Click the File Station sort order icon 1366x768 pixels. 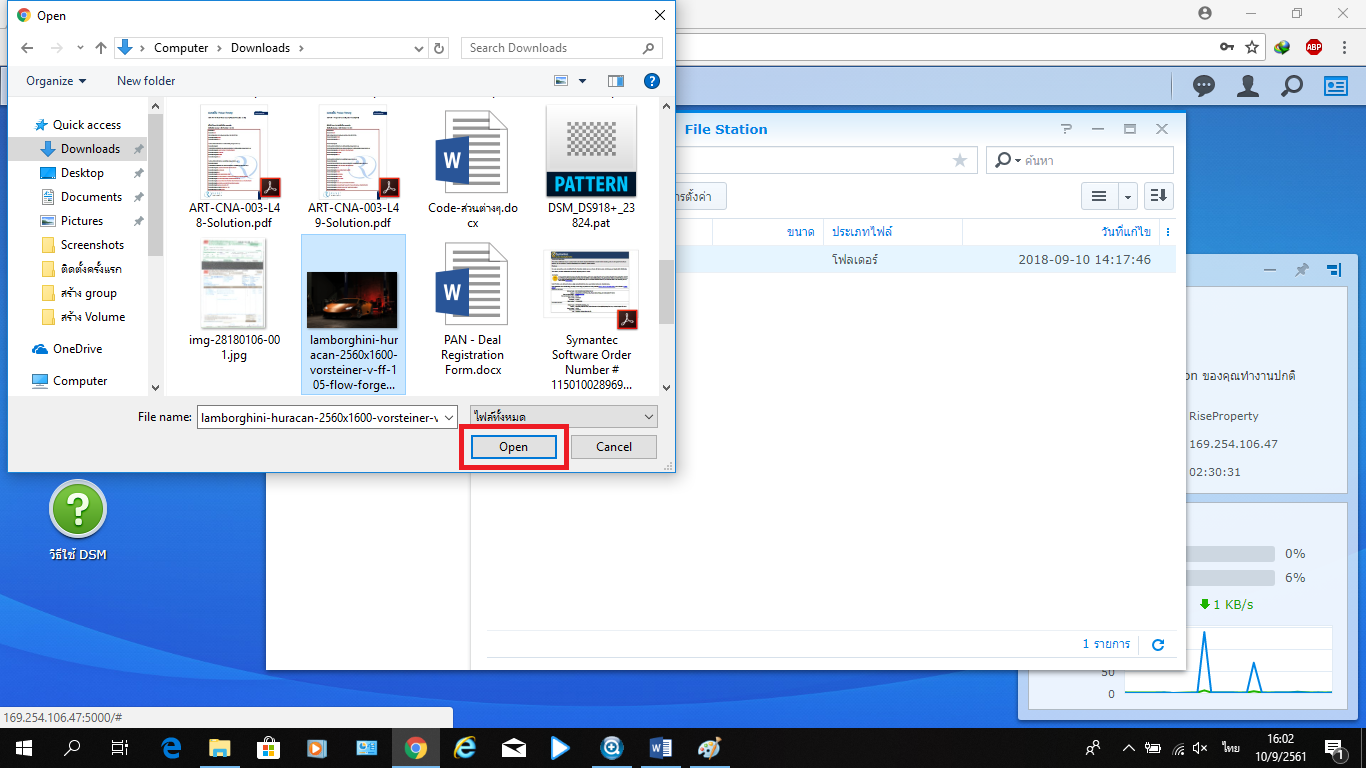1159,196
